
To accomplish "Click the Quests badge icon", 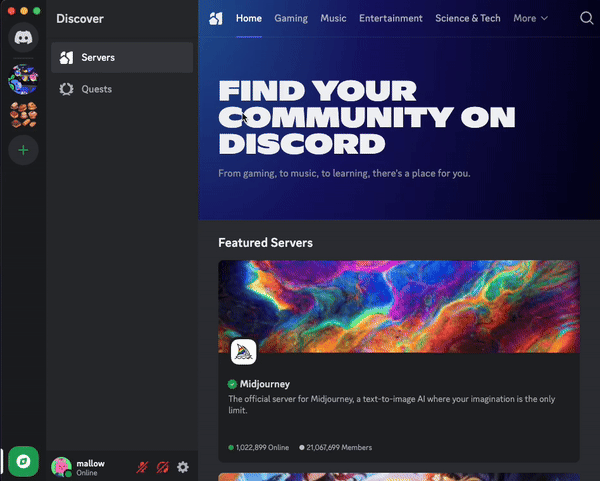I will click(66, 89).
